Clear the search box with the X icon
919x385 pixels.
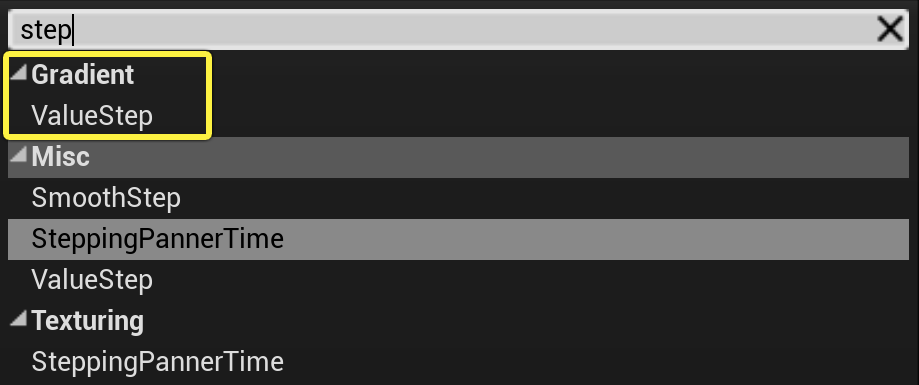click(889, 29)
